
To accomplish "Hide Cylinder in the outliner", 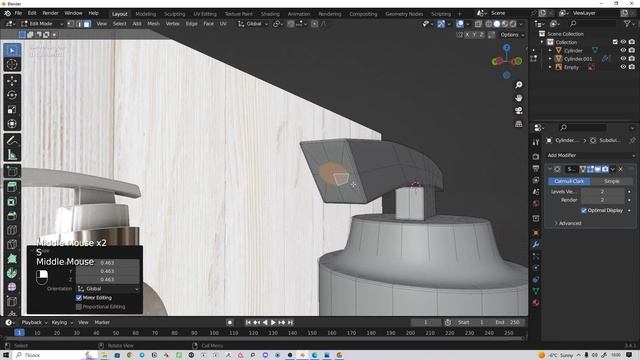I will tap(623, 50).
